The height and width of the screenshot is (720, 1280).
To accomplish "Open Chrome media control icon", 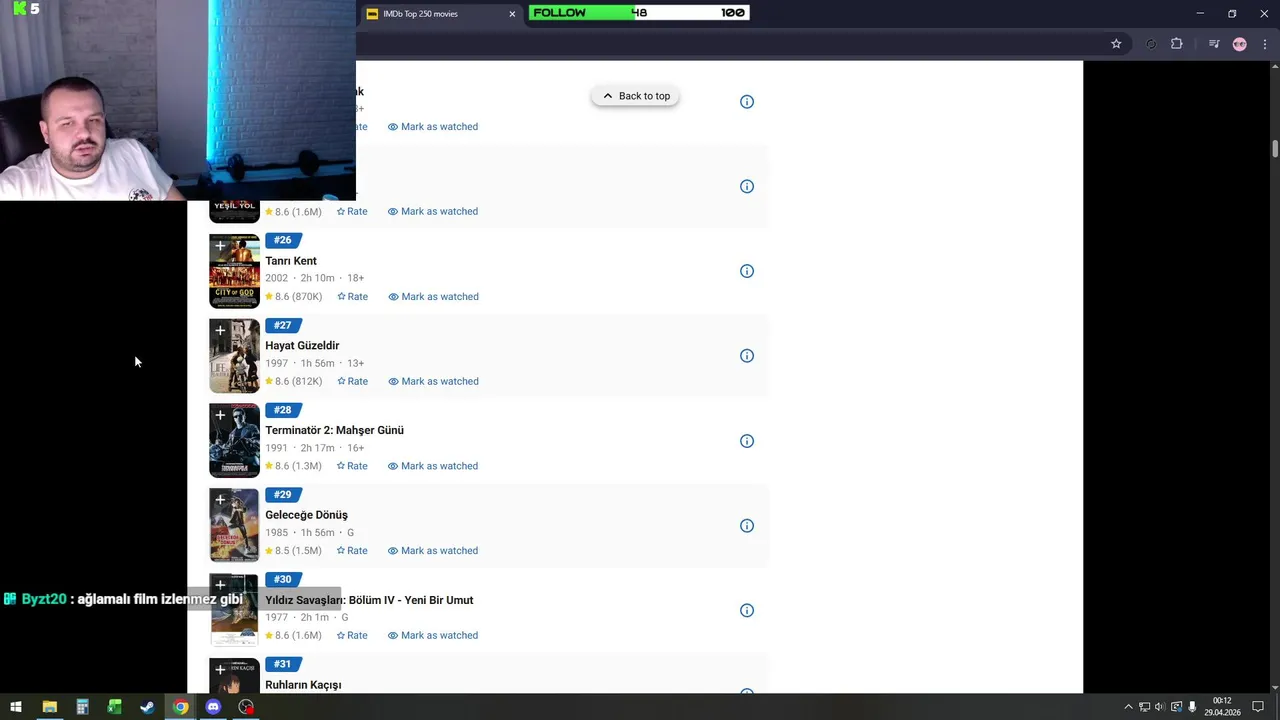I will pyautogui.click(x=1214, y=44).
